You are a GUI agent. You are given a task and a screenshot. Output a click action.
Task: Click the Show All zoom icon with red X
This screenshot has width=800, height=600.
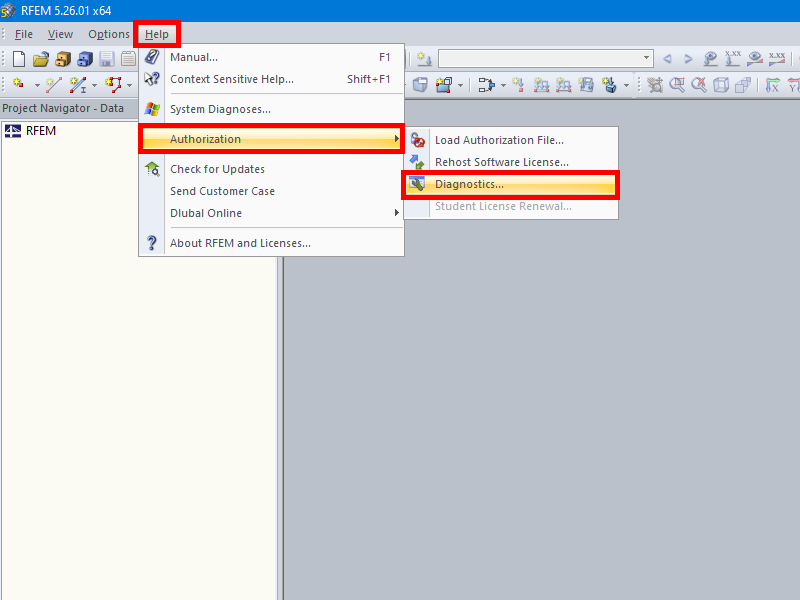[x=699, y=85]
